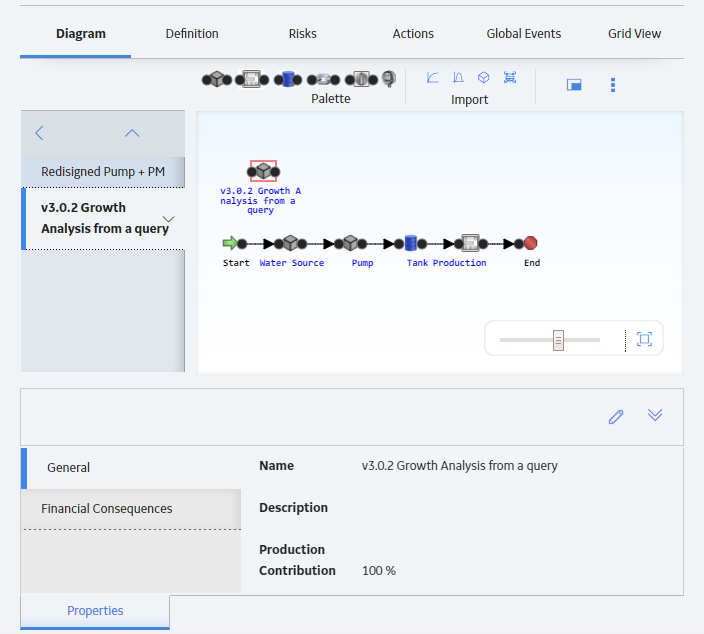
Task: Select the Sensor icon in Palette
Action: coord(389,79)
